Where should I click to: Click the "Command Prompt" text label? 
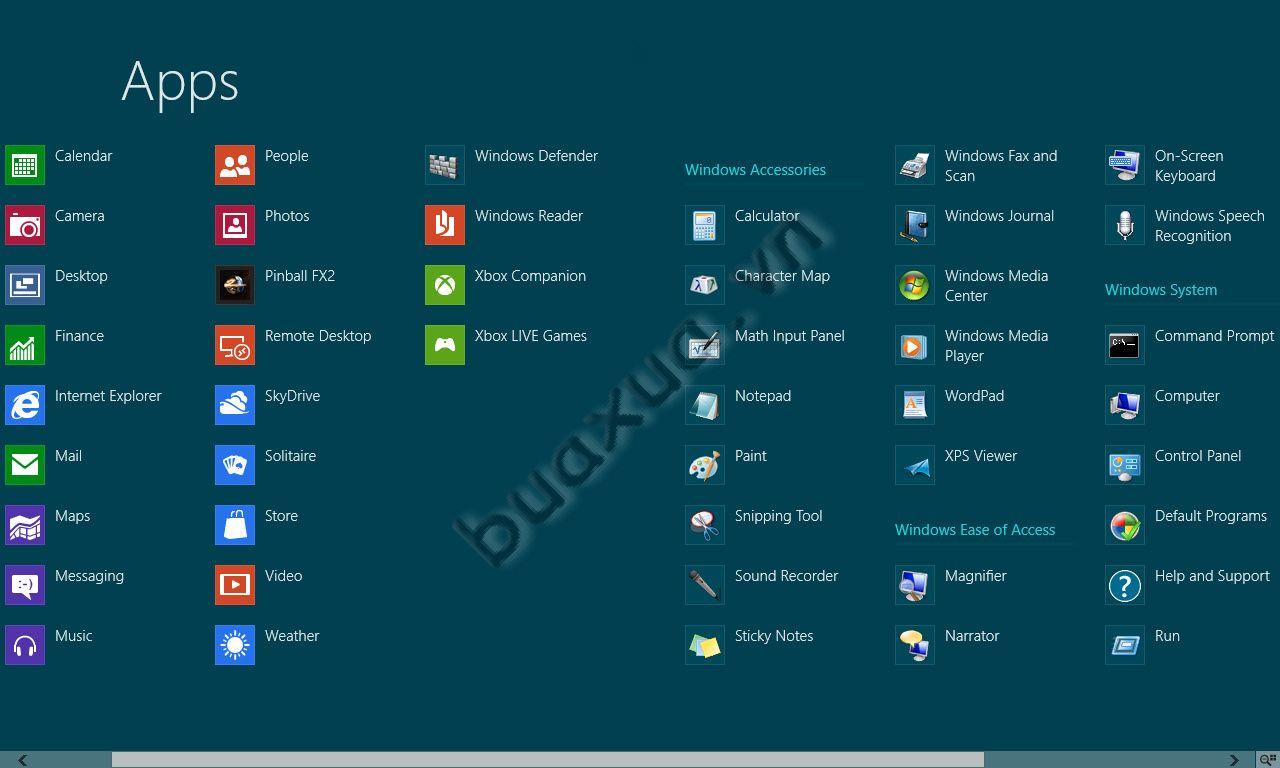(1214, 336)
